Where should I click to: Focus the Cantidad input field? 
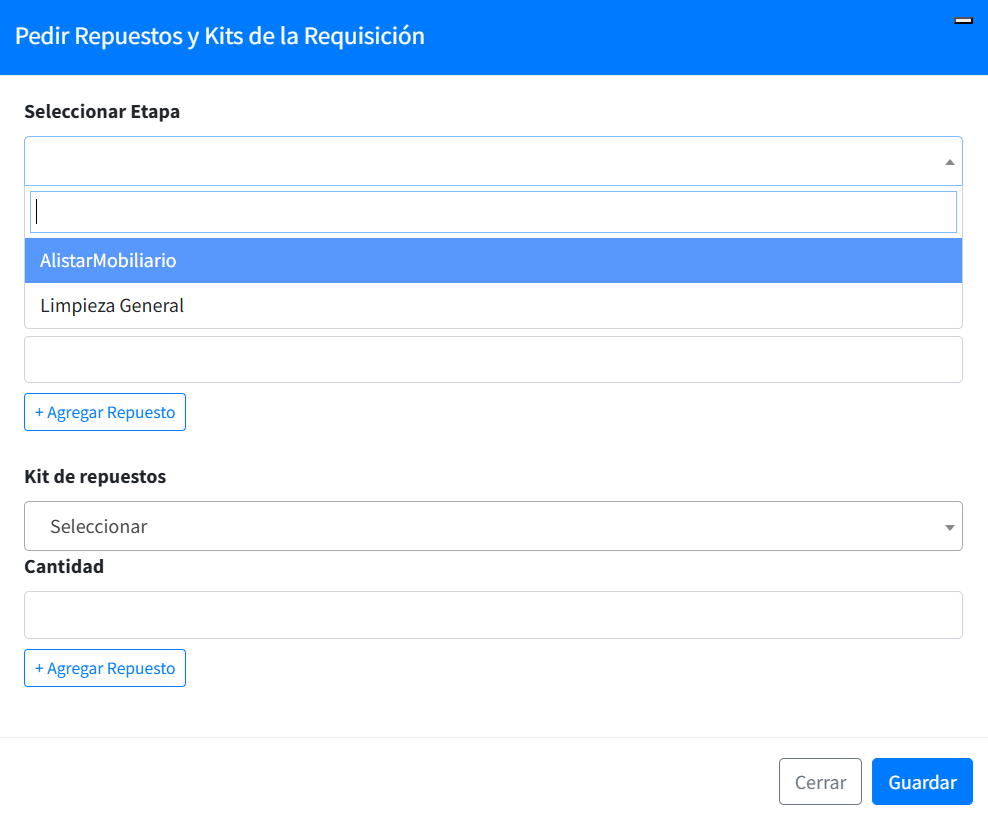coord(493,615)
